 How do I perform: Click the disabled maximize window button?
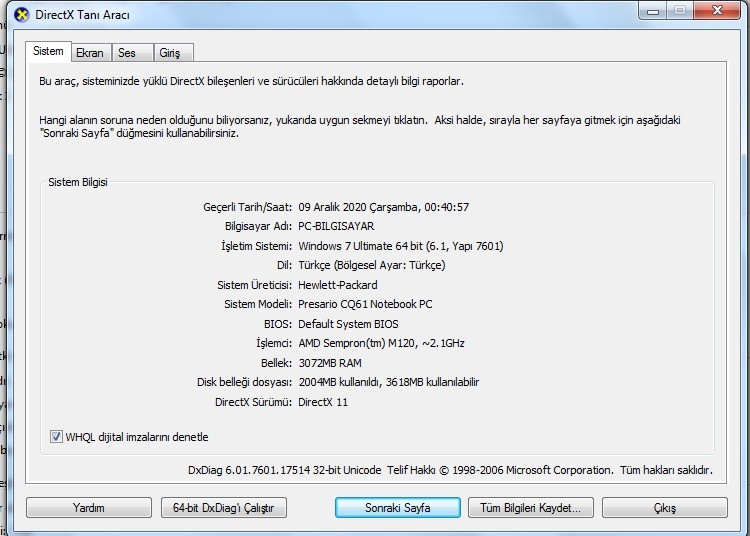(680, 11)
